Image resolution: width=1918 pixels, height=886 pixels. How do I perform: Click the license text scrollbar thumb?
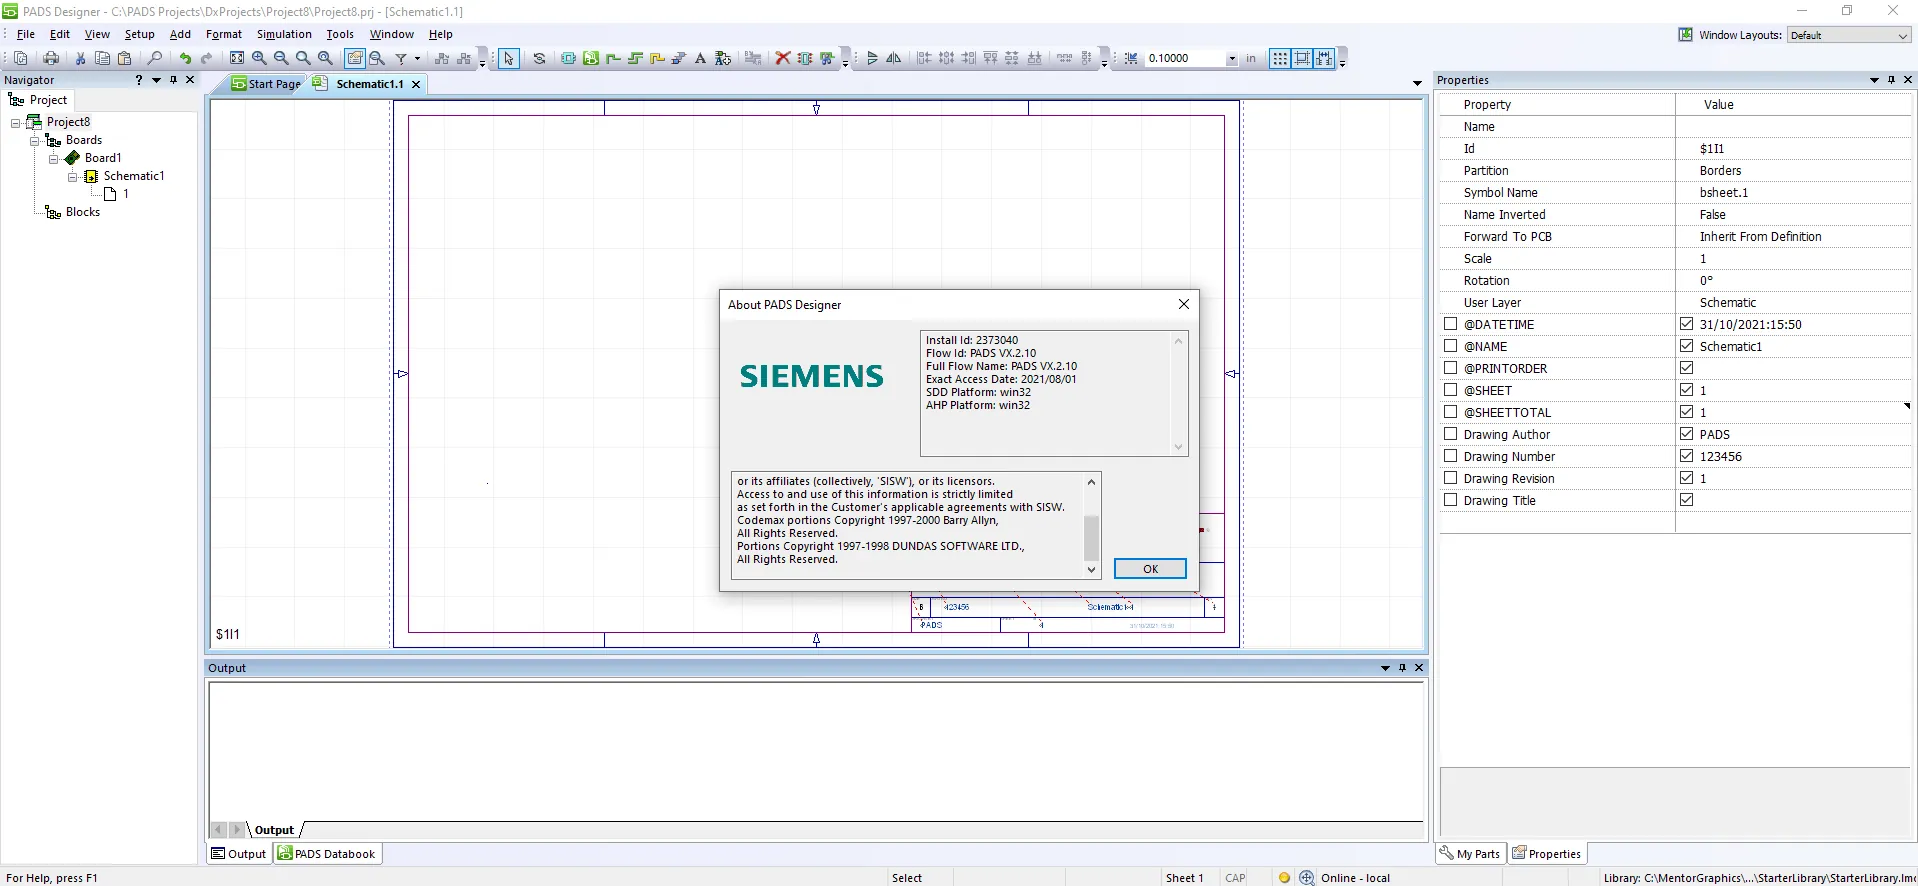[1091, 538]
